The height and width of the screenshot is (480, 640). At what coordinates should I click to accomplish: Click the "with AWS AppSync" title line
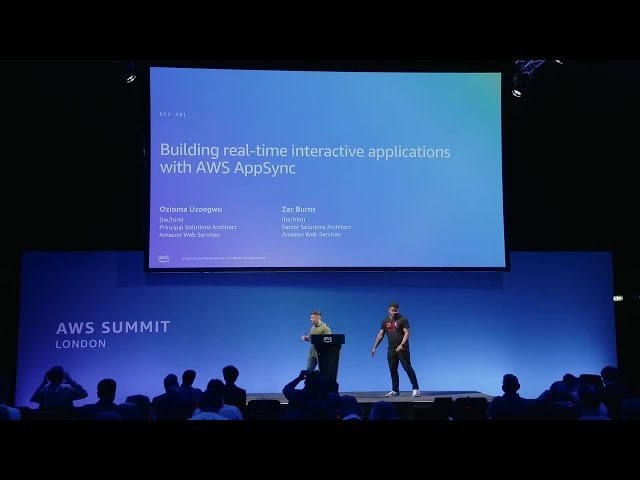tap(227, 168)
